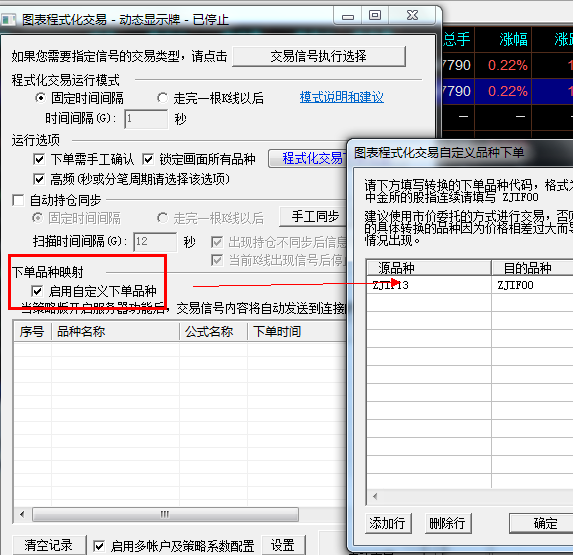This screenshot has height=555, width=573.
Task: Toggle the 下单需手工确认 checkbox
Action: (x=39, y=159)
